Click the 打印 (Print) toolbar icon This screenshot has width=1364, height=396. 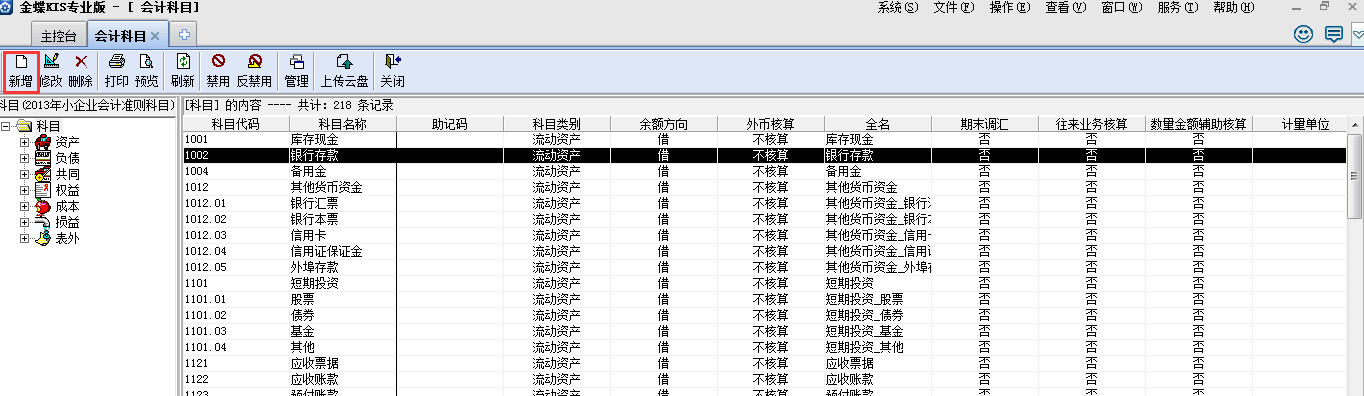pyautogui.click(x=116, y=70)
